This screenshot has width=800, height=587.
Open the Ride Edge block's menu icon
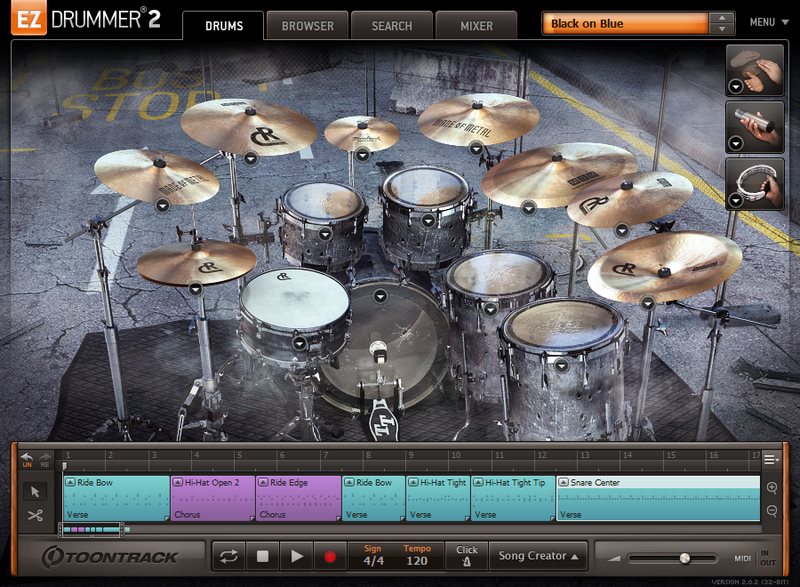coord(263,482)
